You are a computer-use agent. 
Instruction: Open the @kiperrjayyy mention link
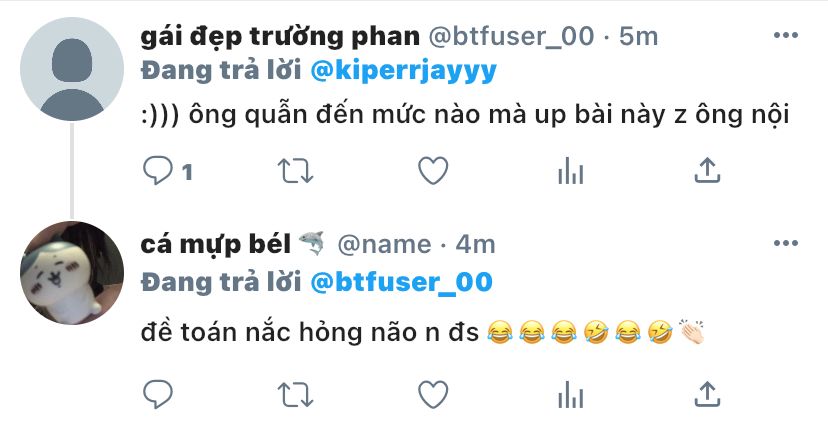403,71
